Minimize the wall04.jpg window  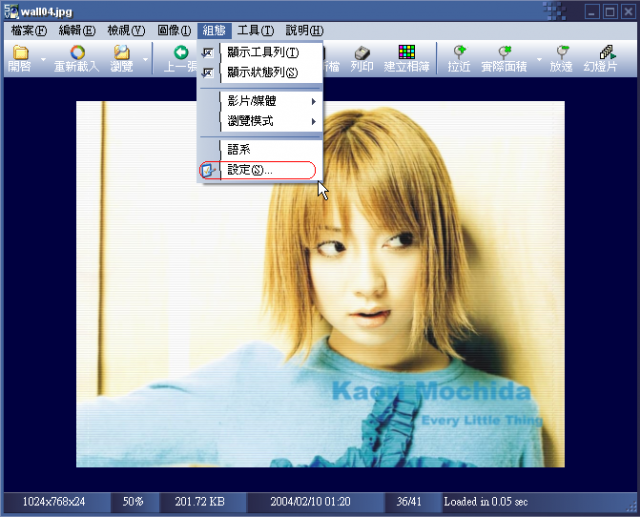[x=592, y=11]
